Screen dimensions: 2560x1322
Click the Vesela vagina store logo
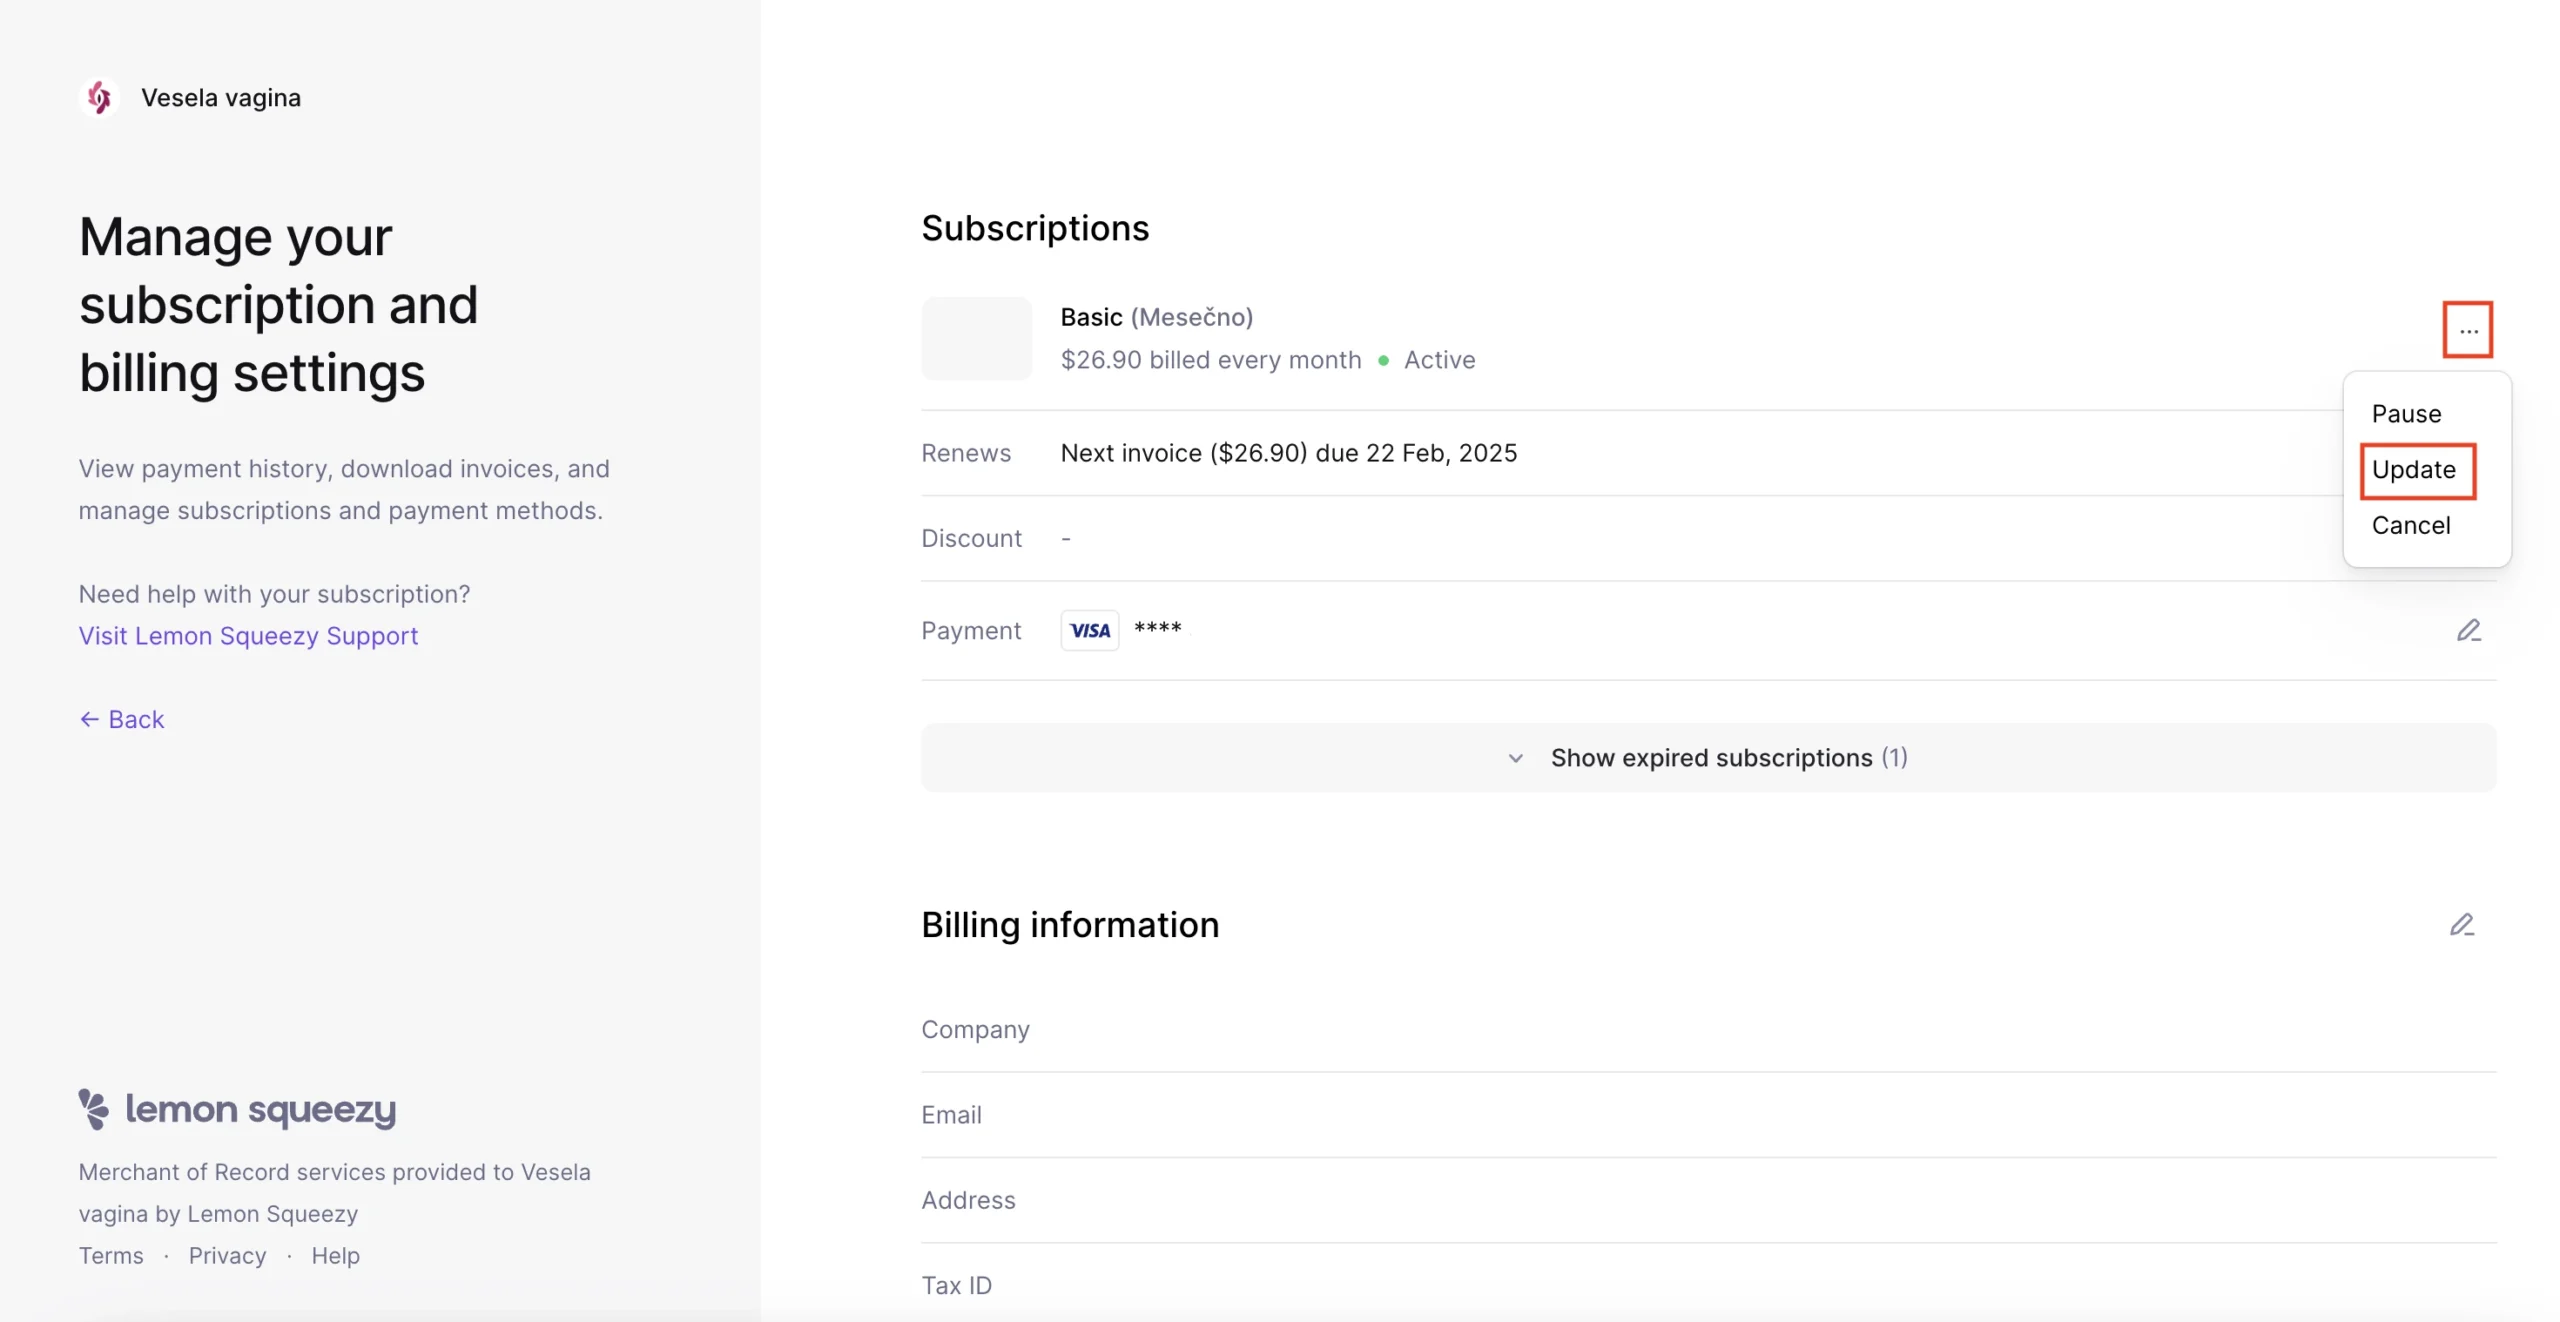click(99, 97)
